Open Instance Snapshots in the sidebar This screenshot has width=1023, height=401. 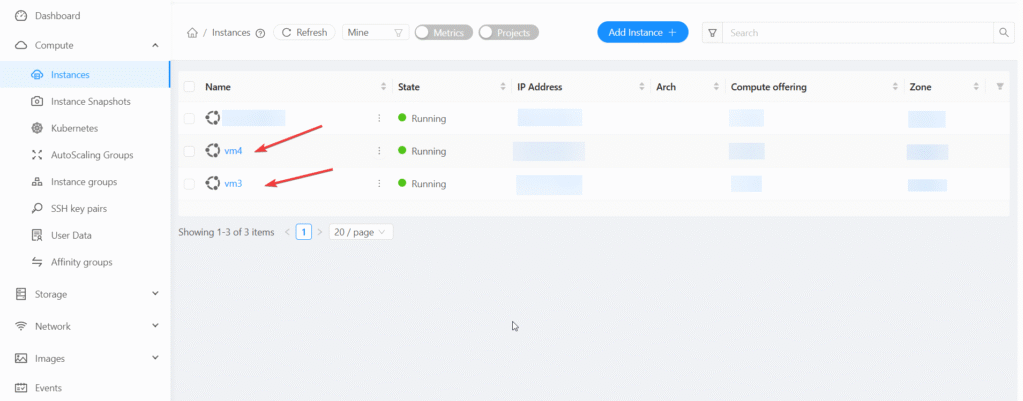[90, 101]
